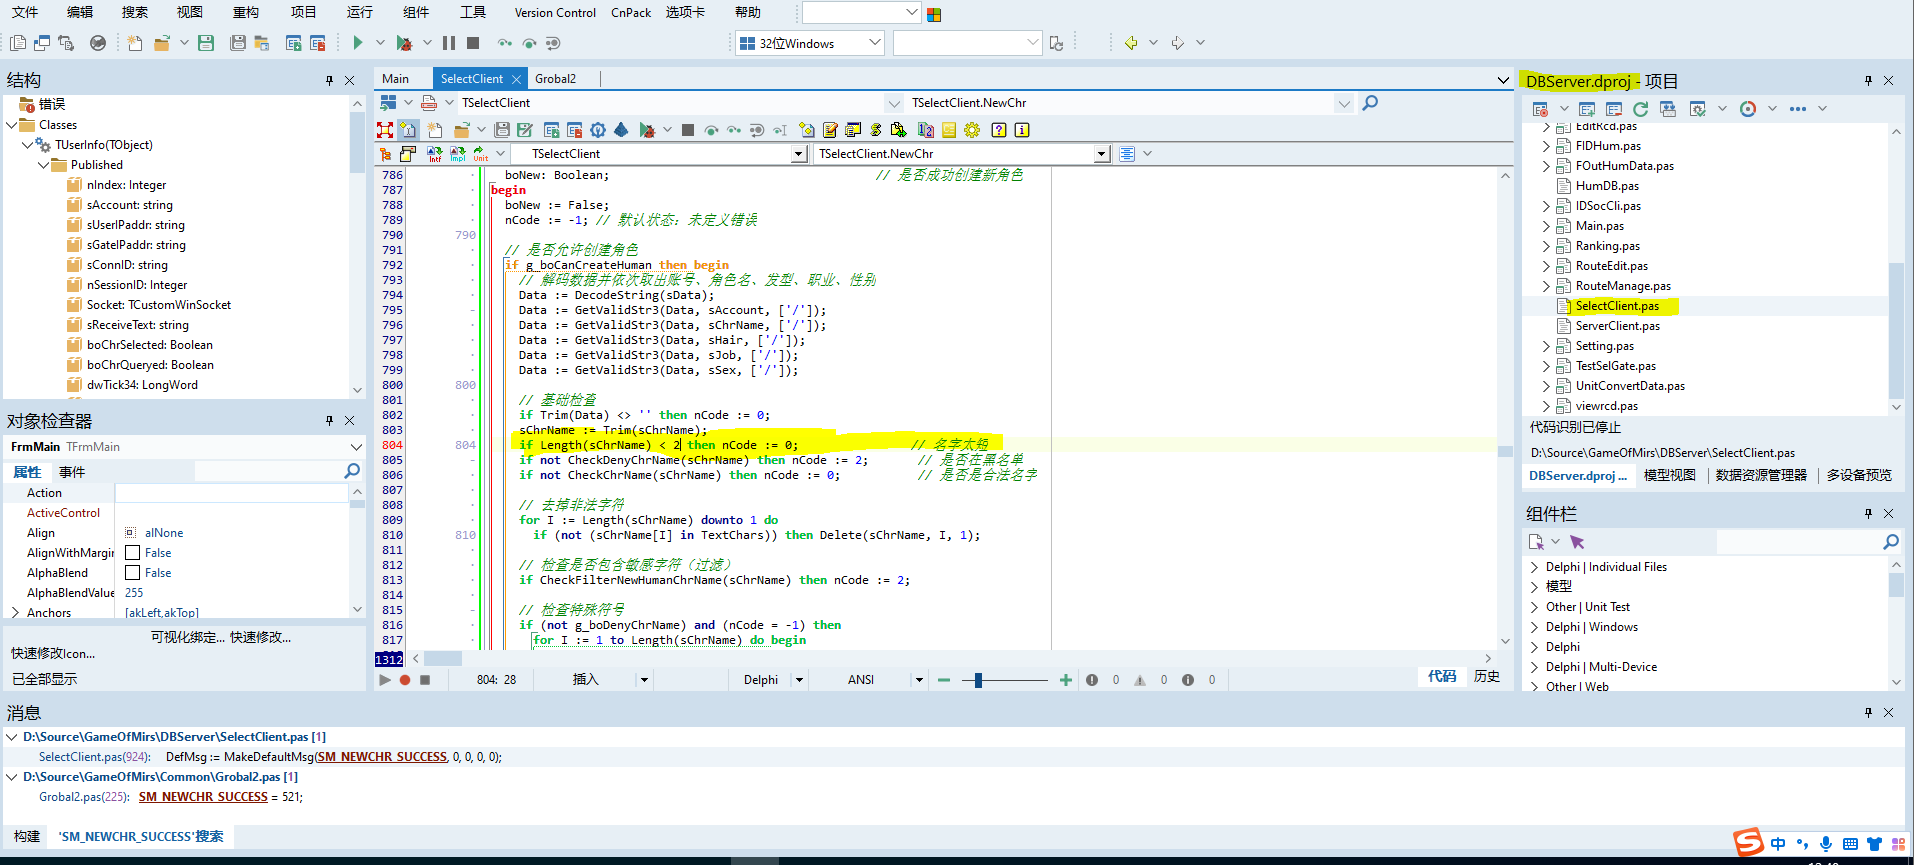Click the 快速修改Icon... link
This screenshot has height=865, width=1914.
[x=53, y=653]
